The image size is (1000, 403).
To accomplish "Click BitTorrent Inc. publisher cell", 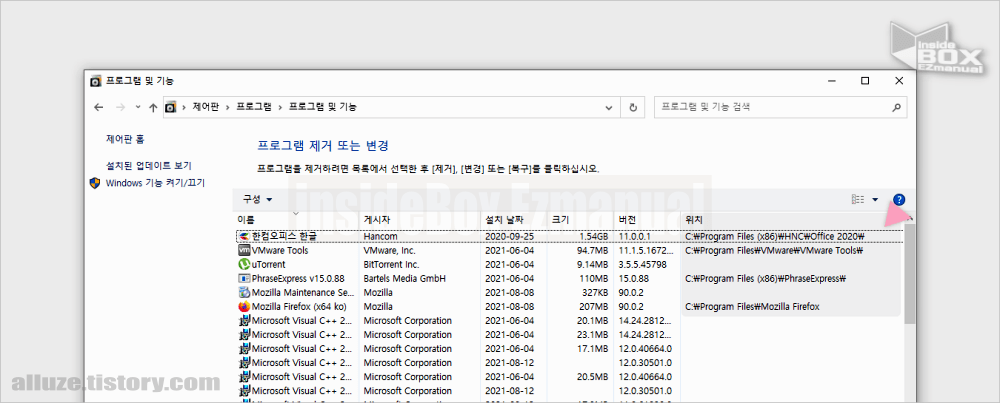I will pyautogui.click(x=392, y=265).
